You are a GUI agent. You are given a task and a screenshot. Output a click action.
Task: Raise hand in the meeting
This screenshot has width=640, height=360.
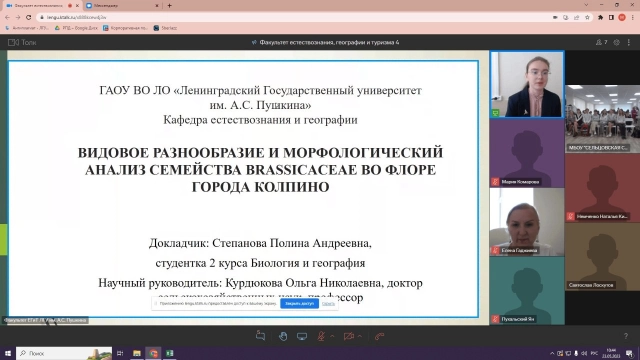282,336
